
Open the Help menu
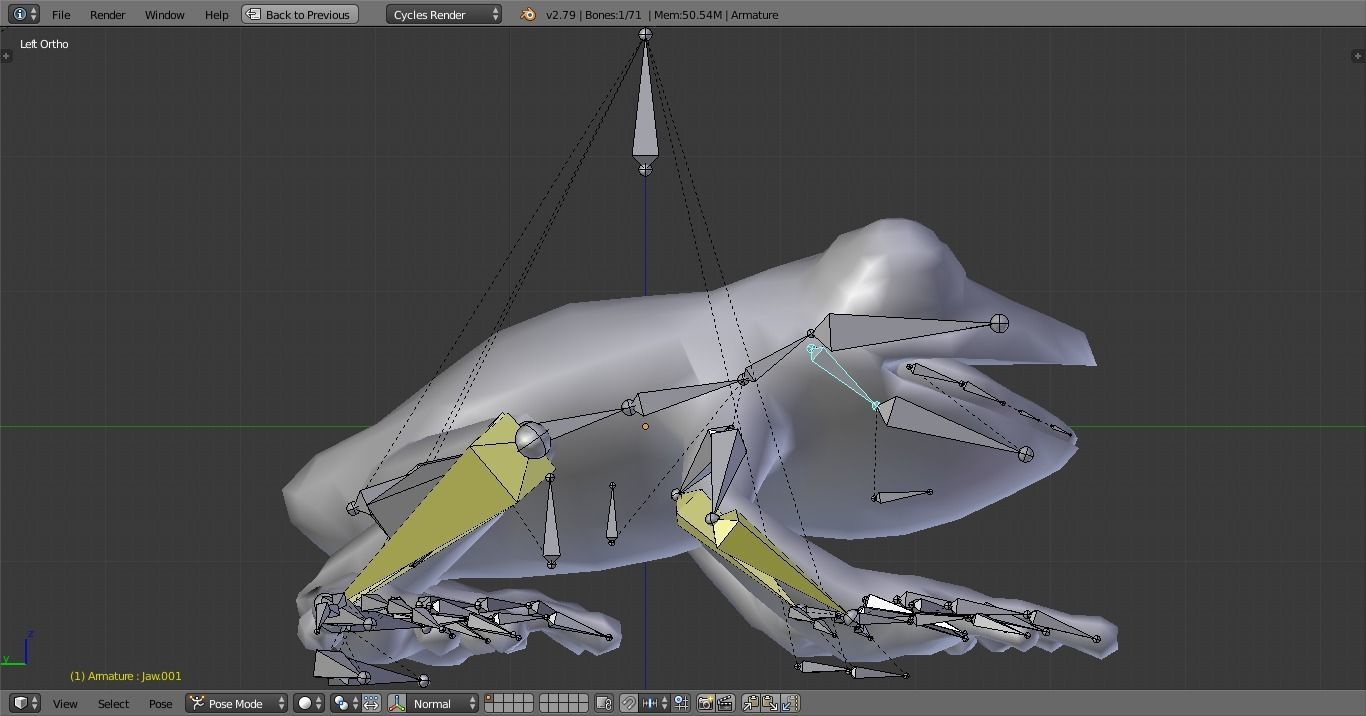(x=216, y=14)
